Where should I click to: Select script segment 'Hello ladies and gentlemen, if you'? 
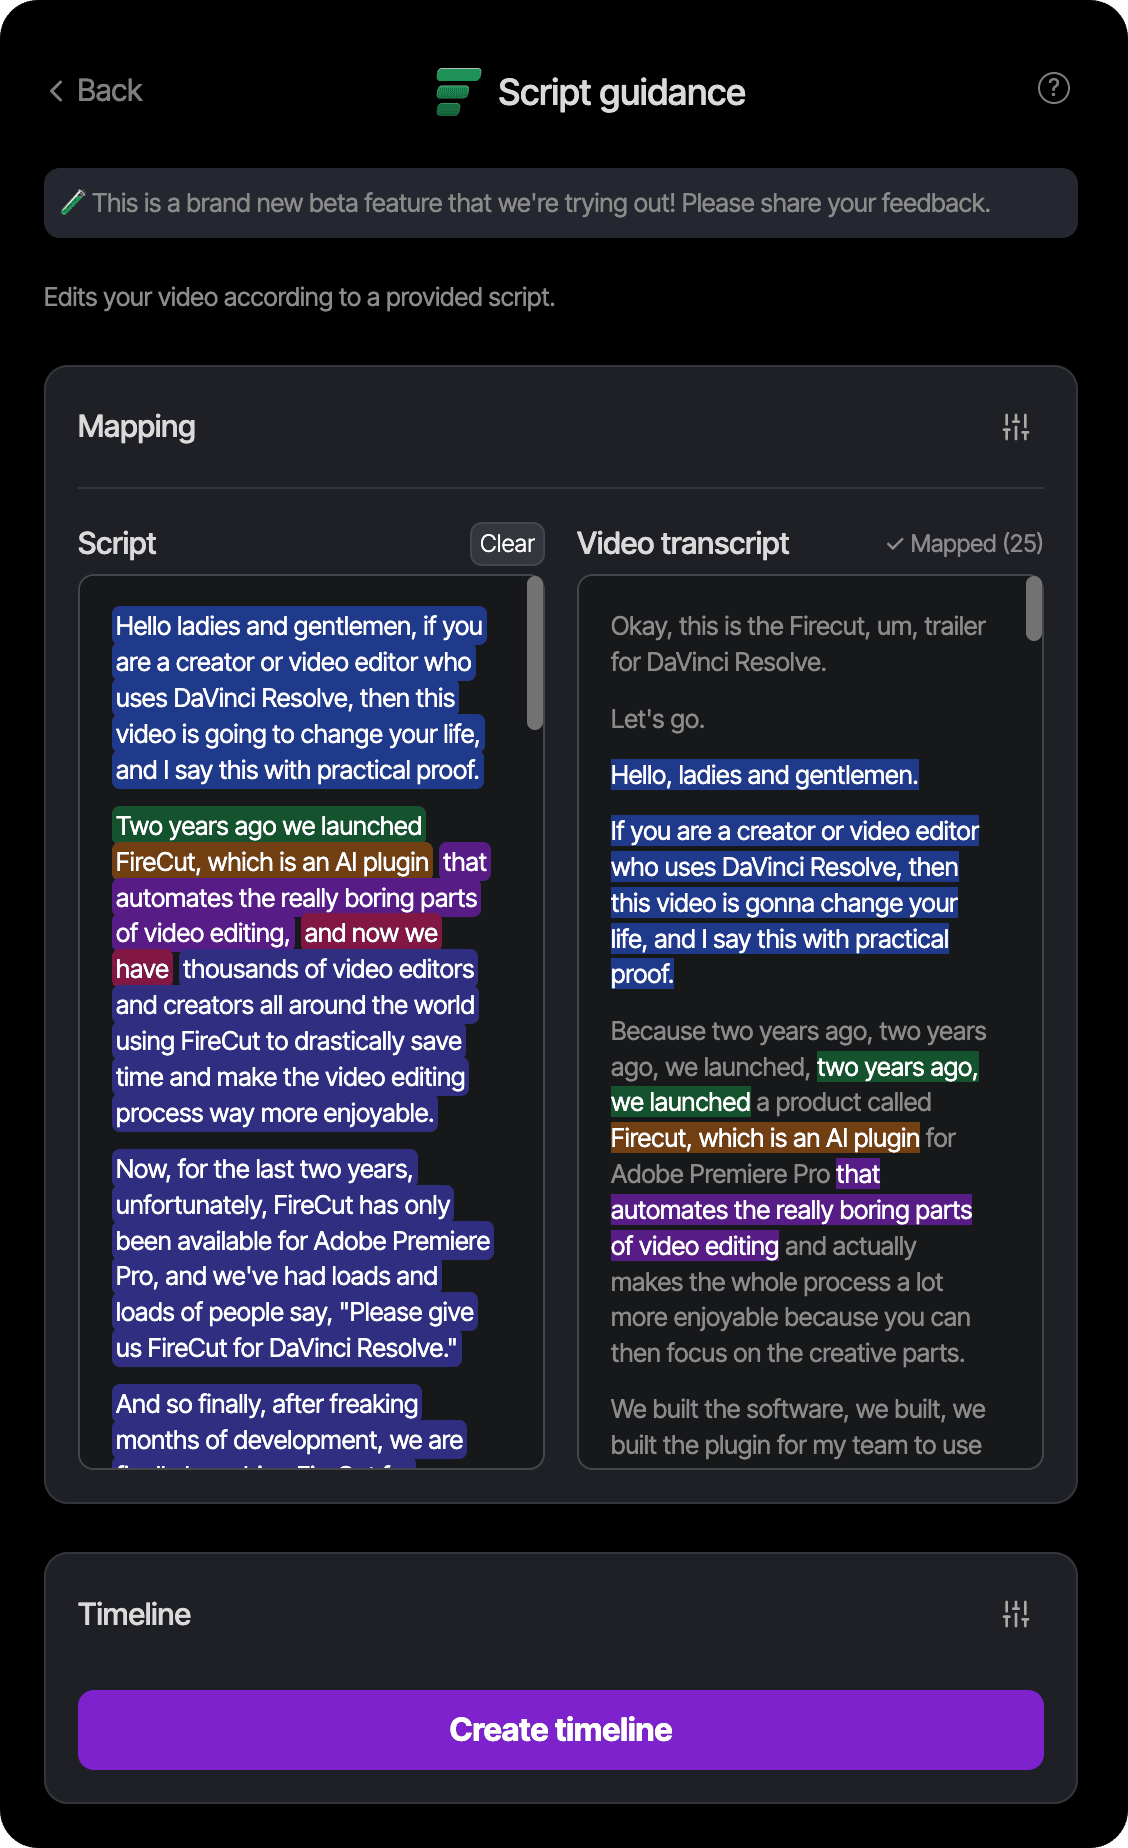299,626
